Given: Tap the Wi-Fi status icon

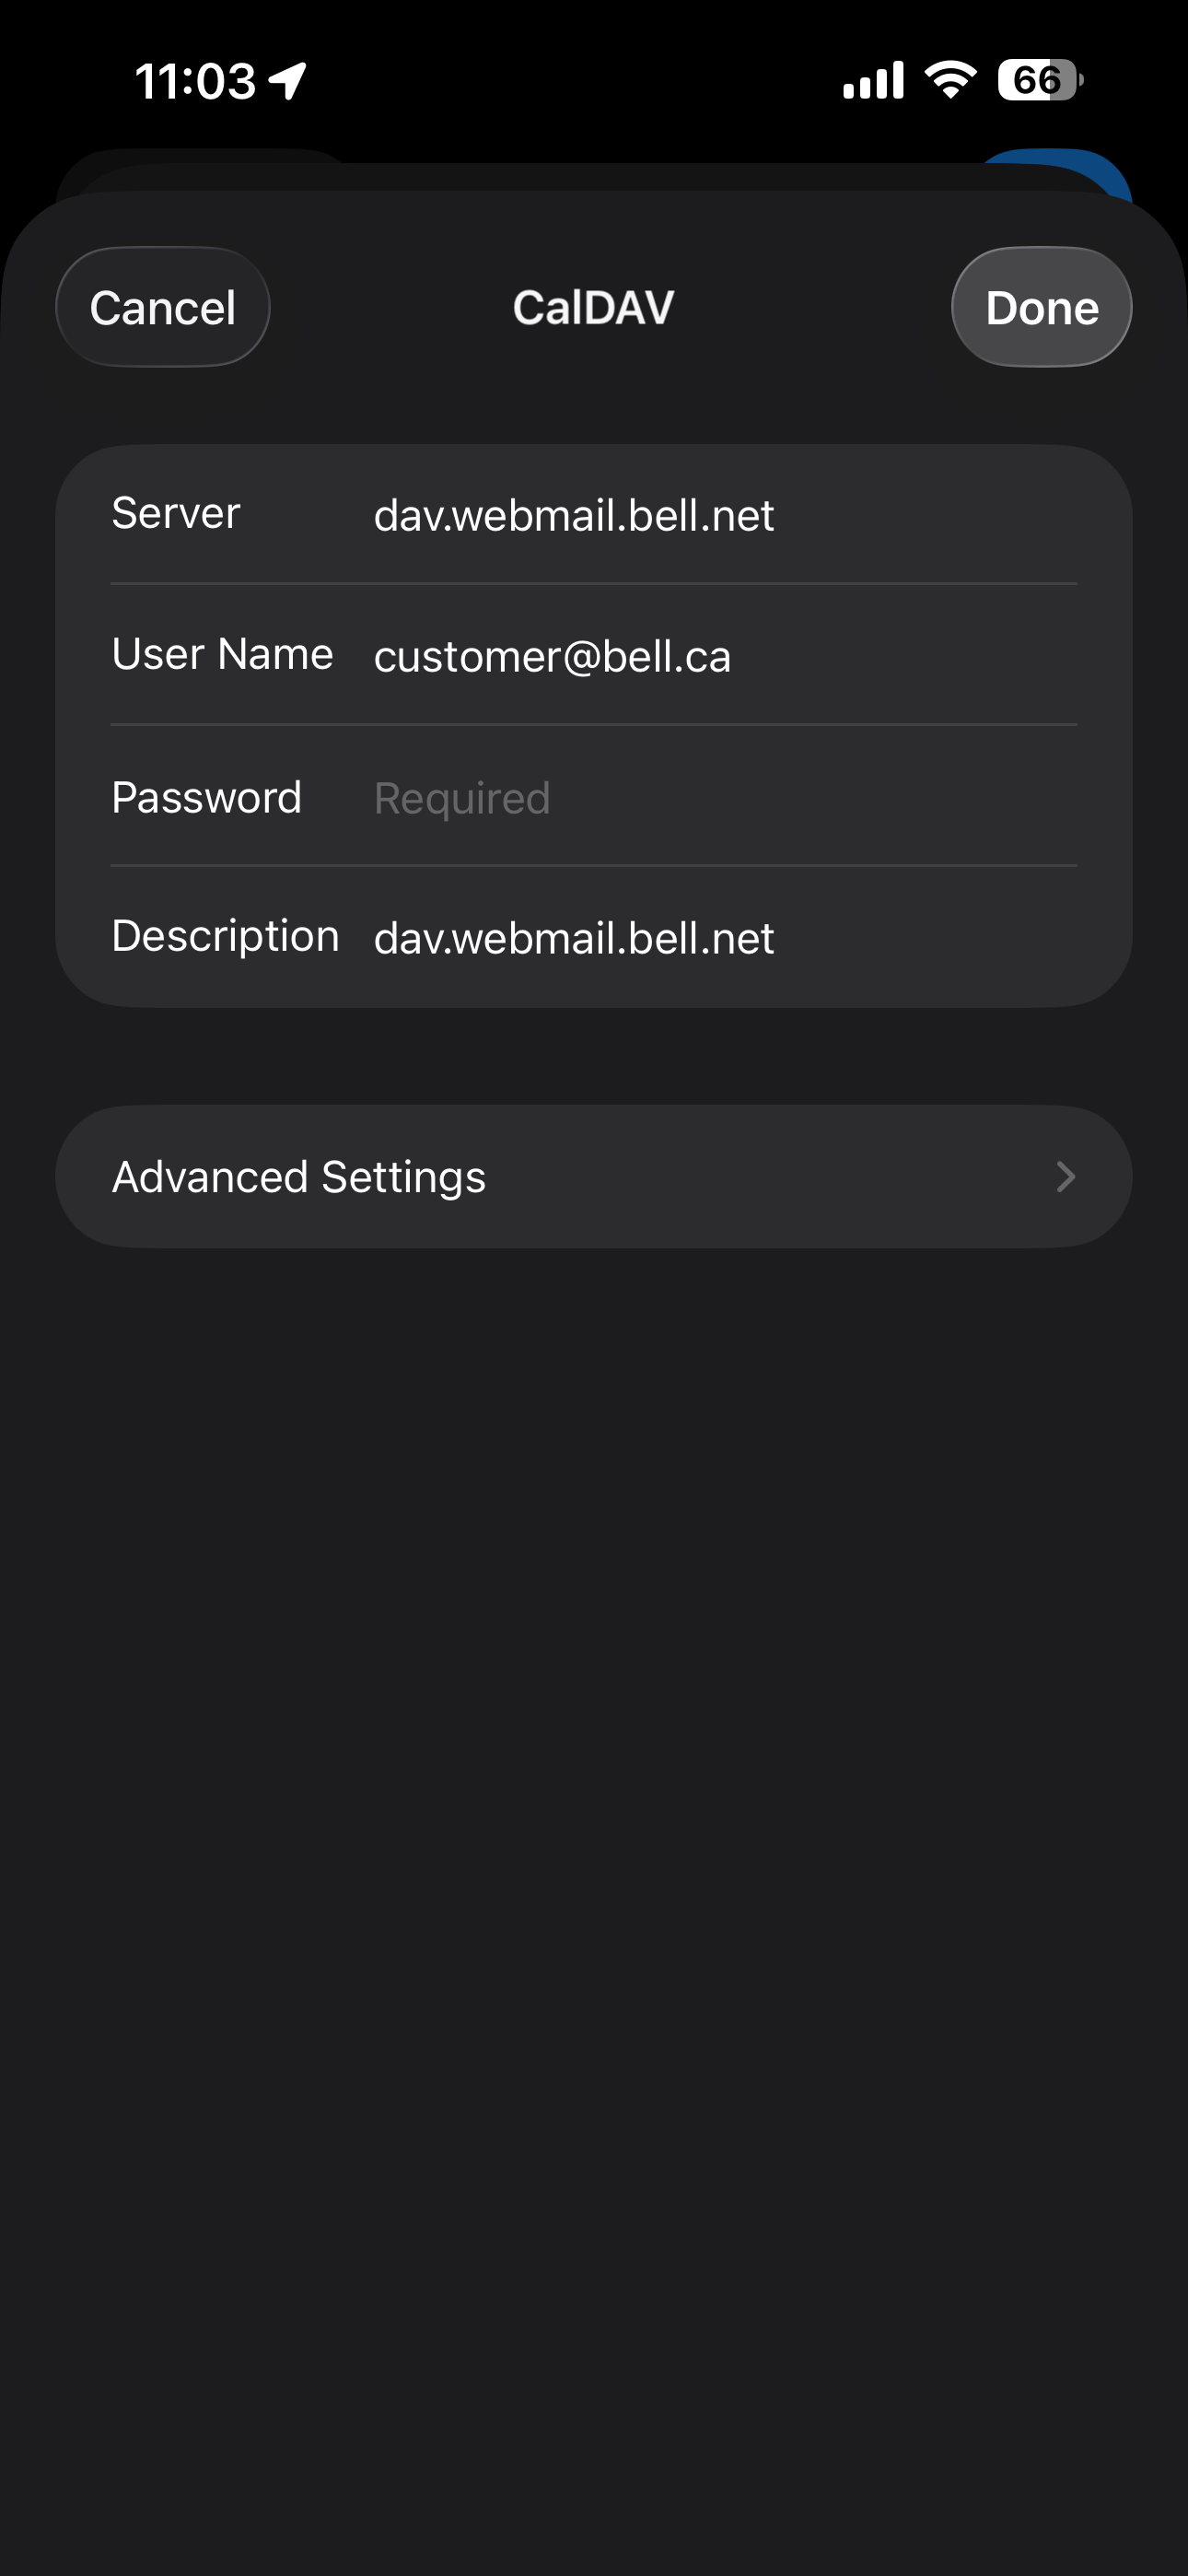Looking at the screenshot, I should (950, 79).
